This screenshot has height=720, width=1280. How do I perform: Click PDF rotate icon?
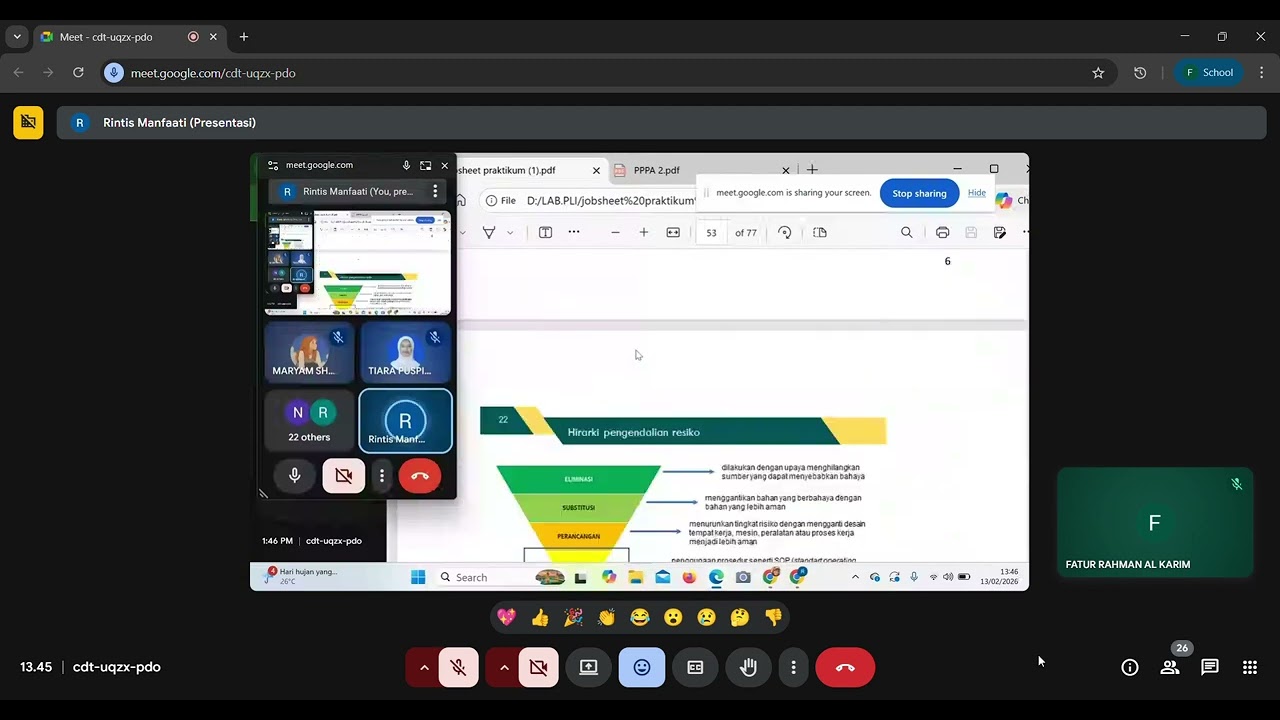[x=785, y=232]
